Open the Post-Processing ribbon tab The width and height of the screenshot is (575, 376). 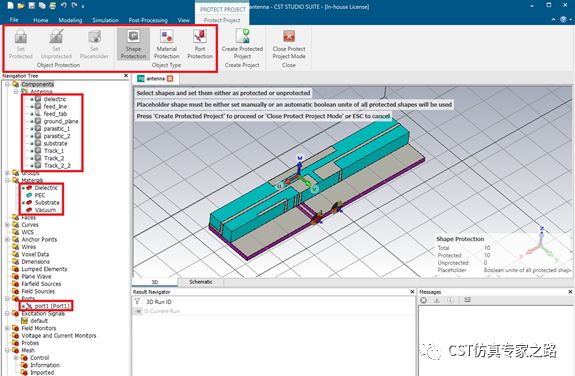(x=148, y=20)
